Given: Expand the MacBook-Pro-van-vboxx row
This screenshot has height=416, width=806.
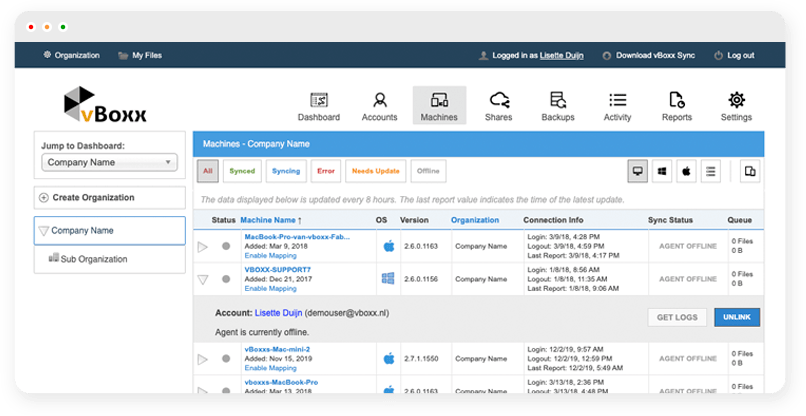Looking at the screenshot, I should 203,246.
